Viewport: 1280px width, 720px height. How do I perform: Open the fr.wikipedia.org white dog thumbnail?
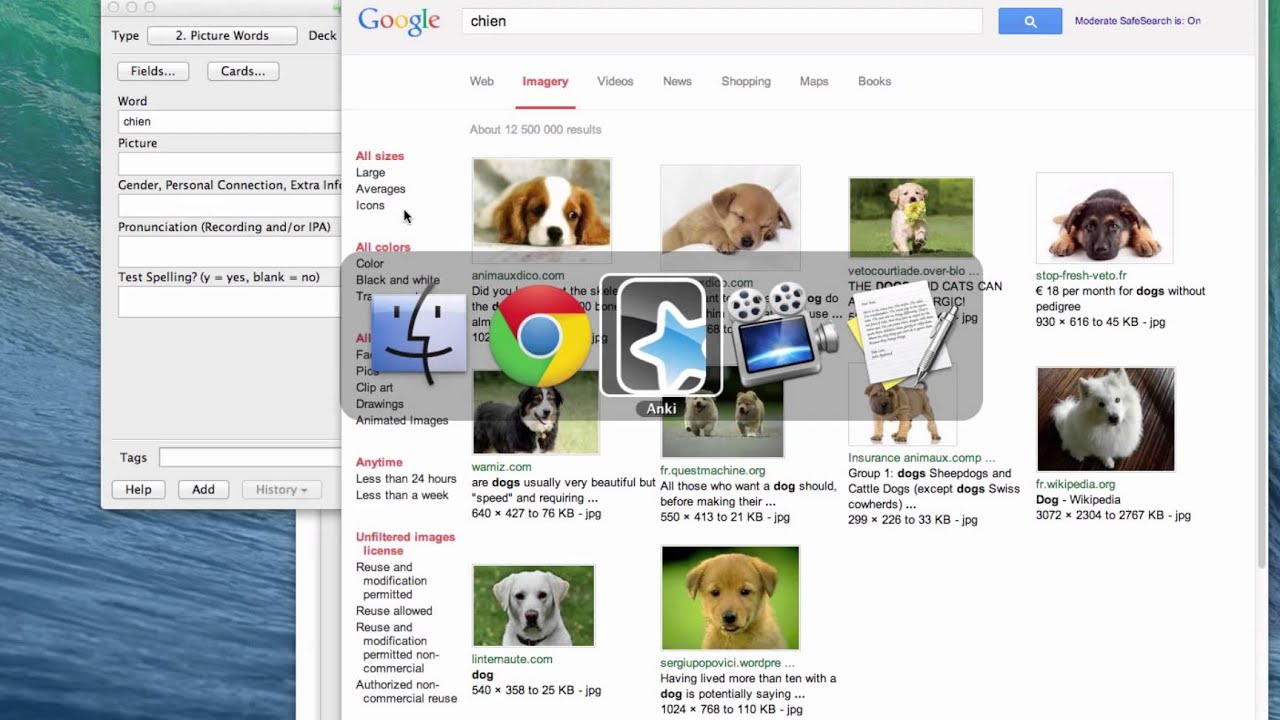tap(1105, 419)
